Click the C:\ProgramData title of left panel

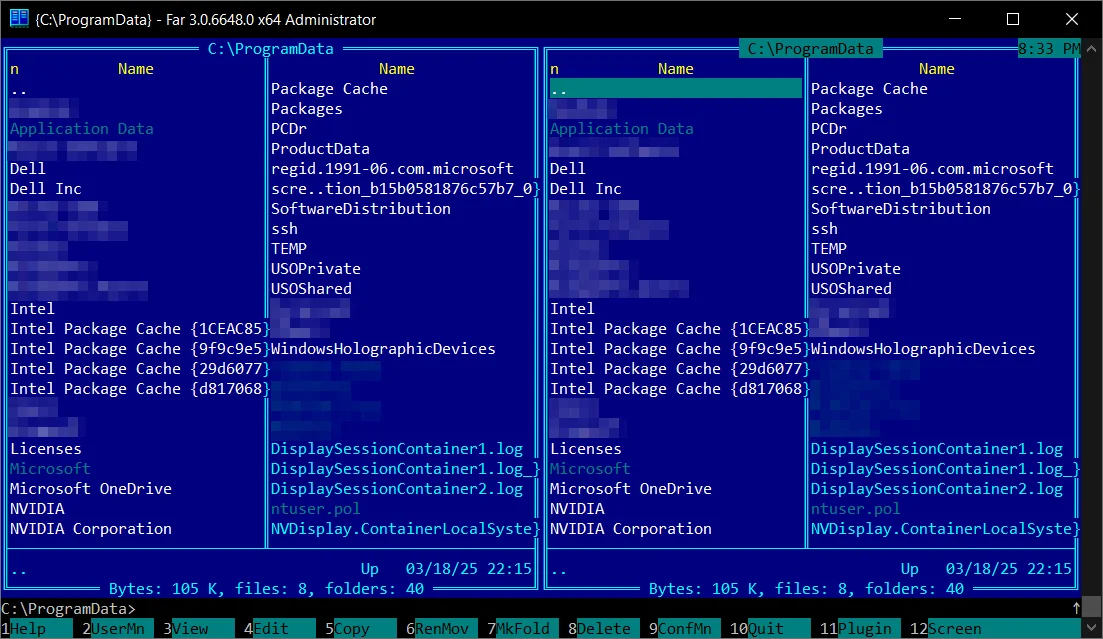271,48
